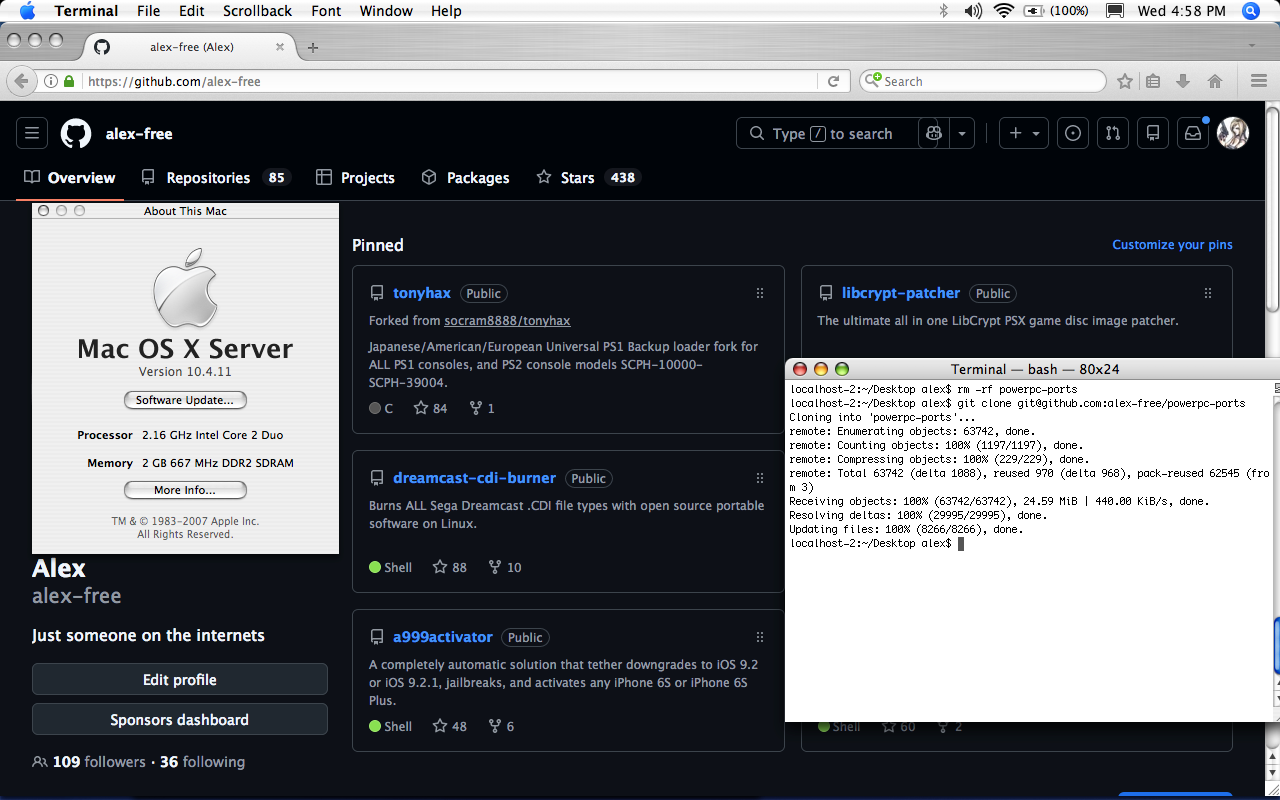Open the Wi-Fi status menu
Screen dimensions: 1280x800
1004,11
